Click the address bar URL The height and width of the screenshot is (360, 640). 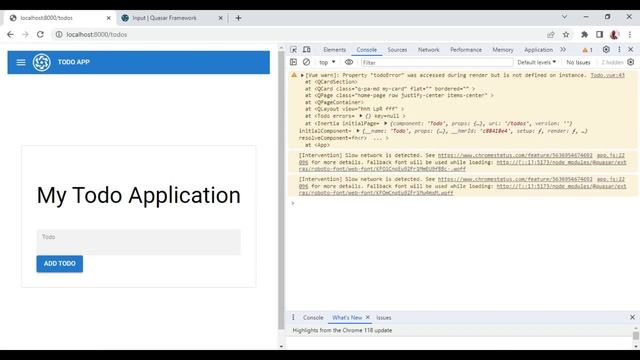97,35
